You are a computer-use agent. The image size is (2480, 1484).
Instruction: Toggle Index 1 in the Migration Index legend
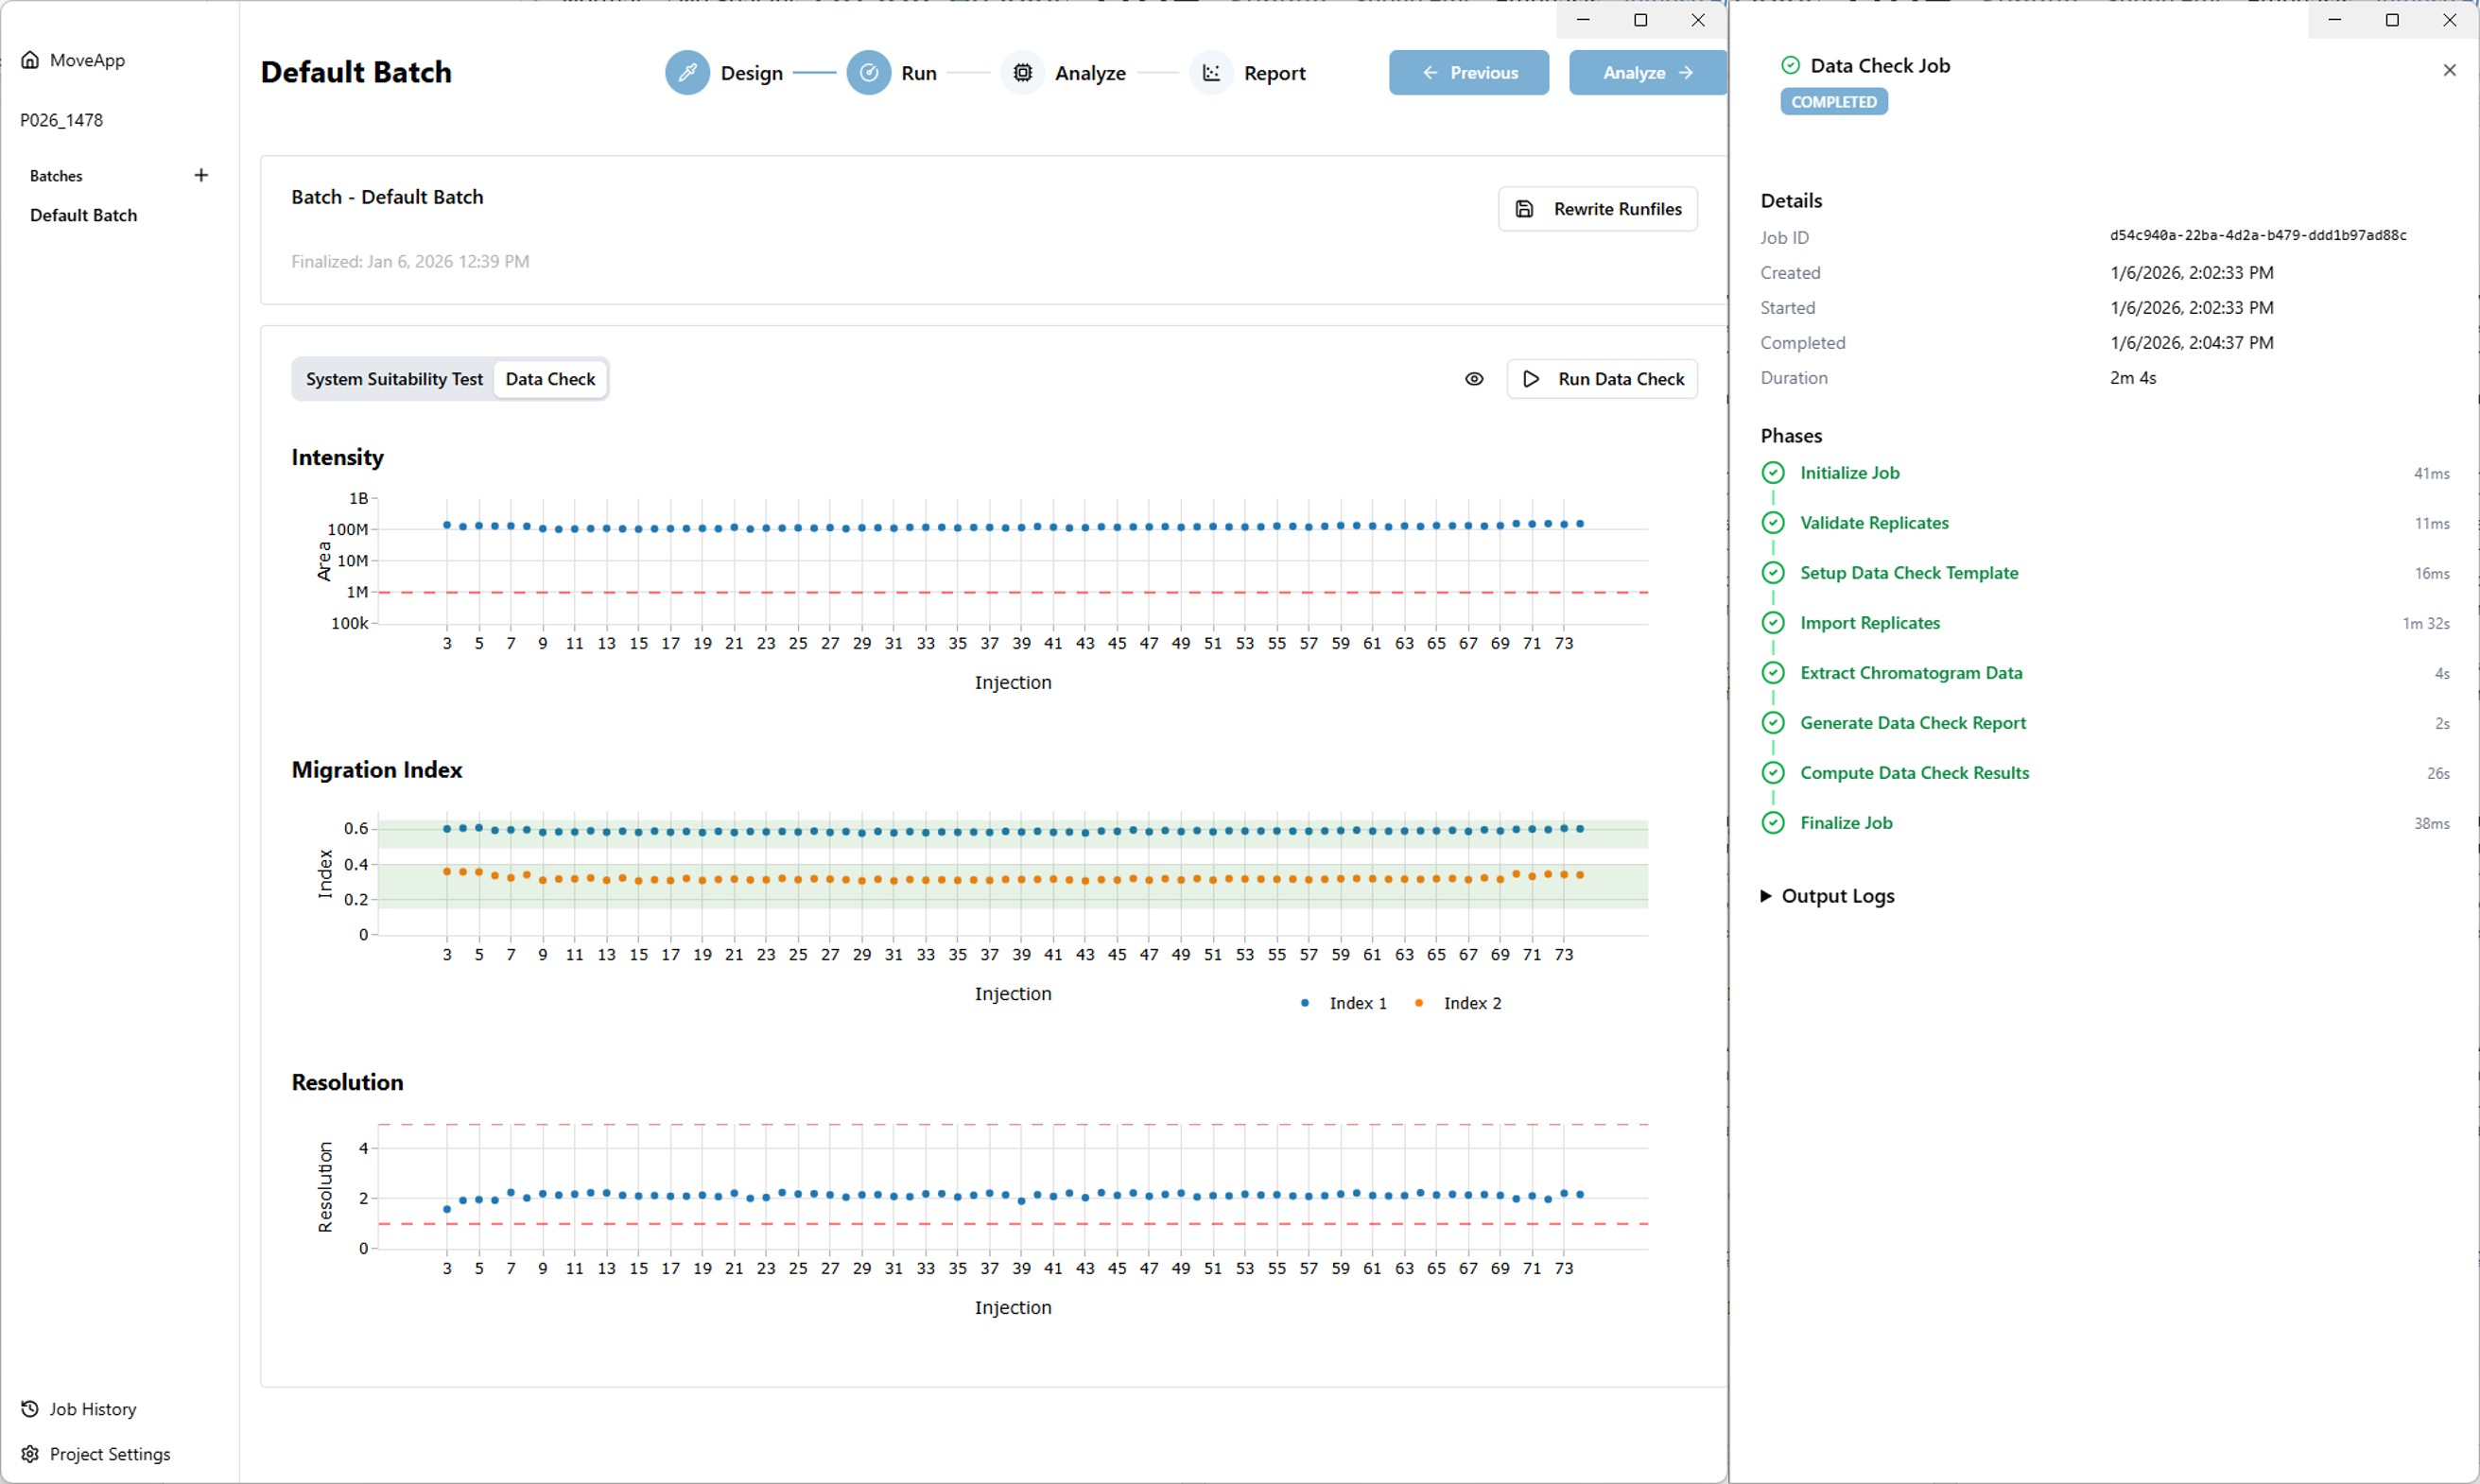click(x=1344, y=1002)
